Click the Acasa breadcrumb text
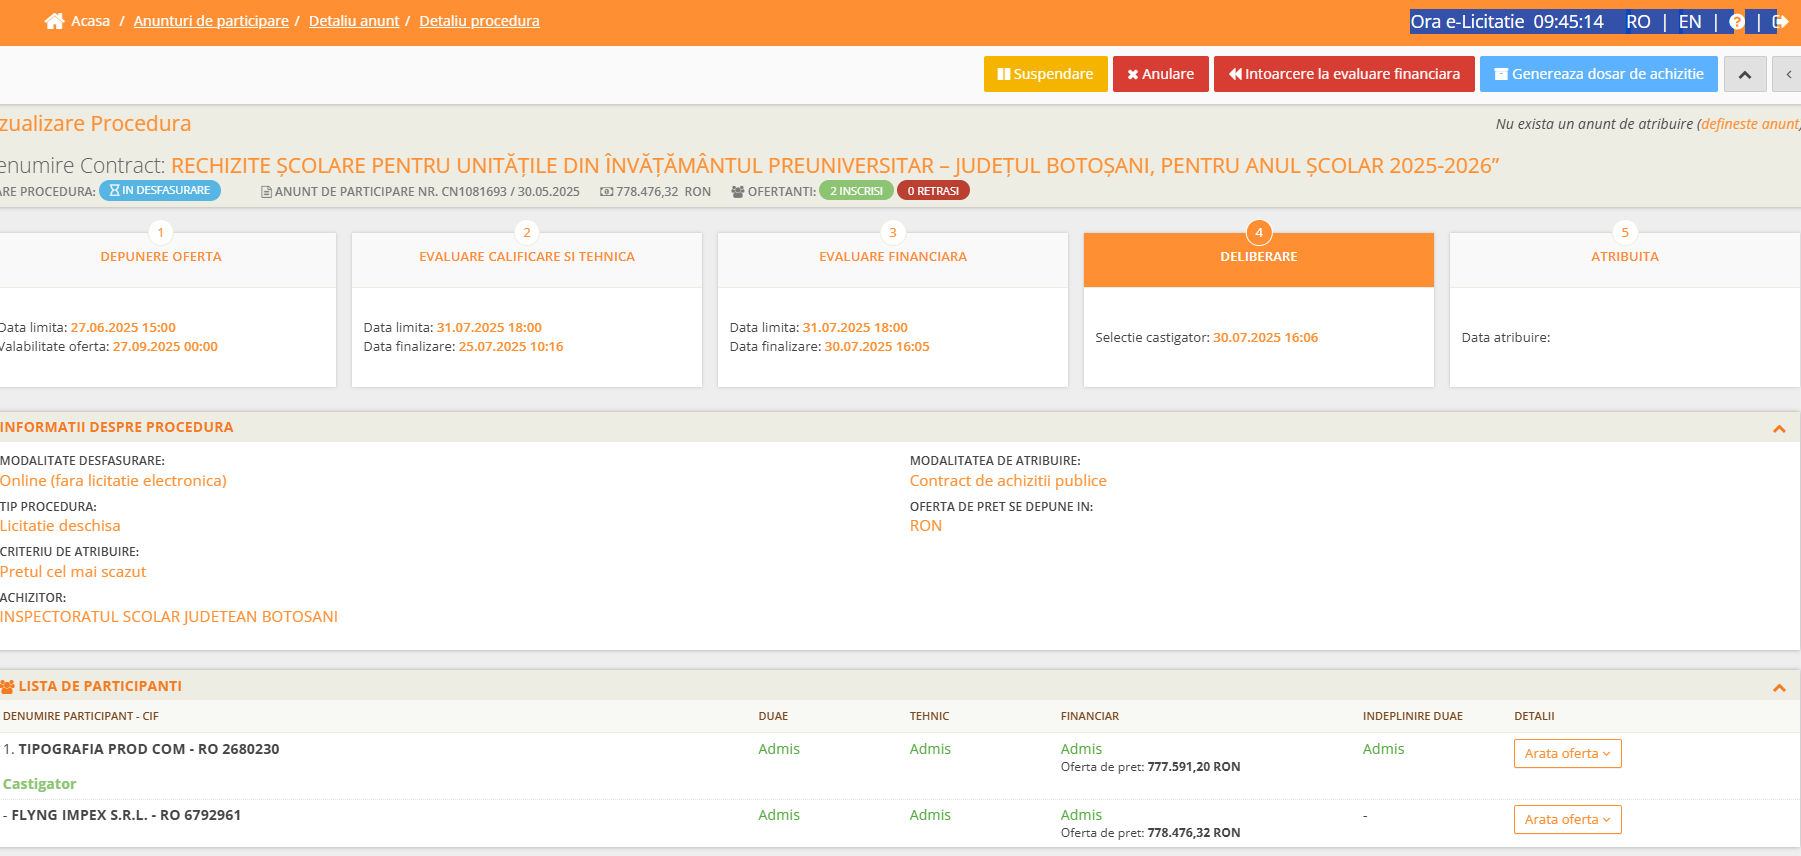The width and height of the screenshot is (1801, 856). click(90, 21)
